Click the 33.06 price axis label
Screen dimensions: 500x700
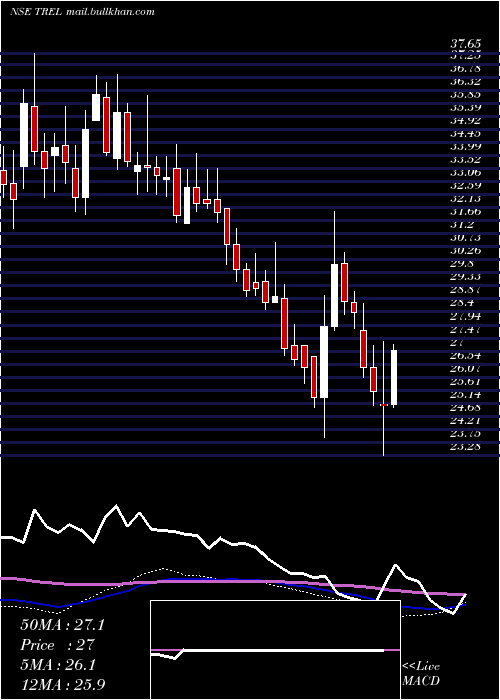465,172
